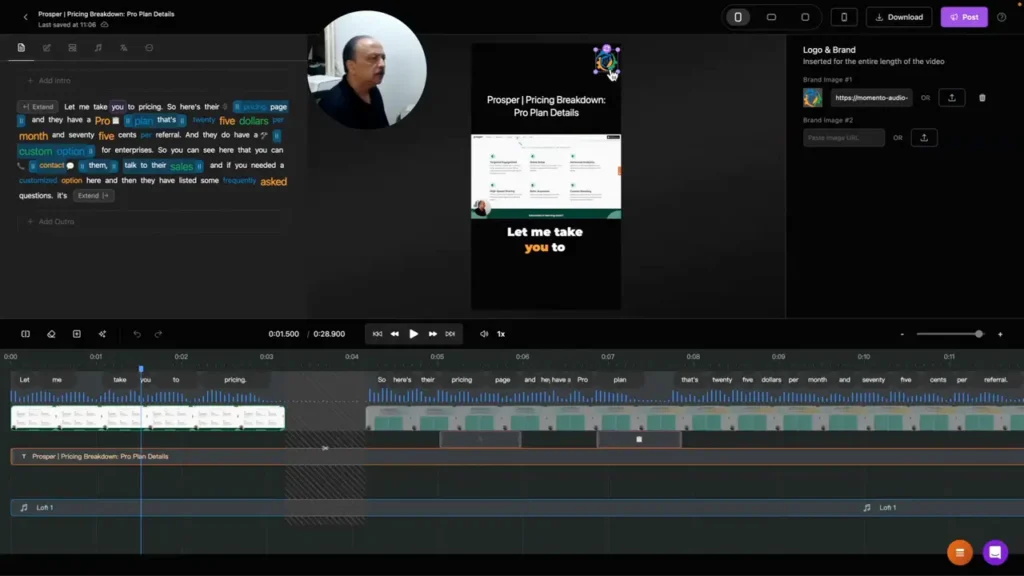Image resolution: width=1024 pixels, height=576 pixels.
Task: Select the eraser tool in timeline toolbar
Action: point(51,334)
